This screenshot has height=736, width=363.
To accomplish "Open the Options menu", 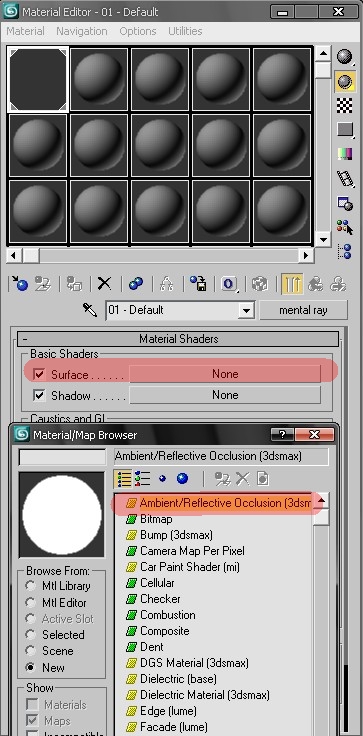I will tap(139, 31).
